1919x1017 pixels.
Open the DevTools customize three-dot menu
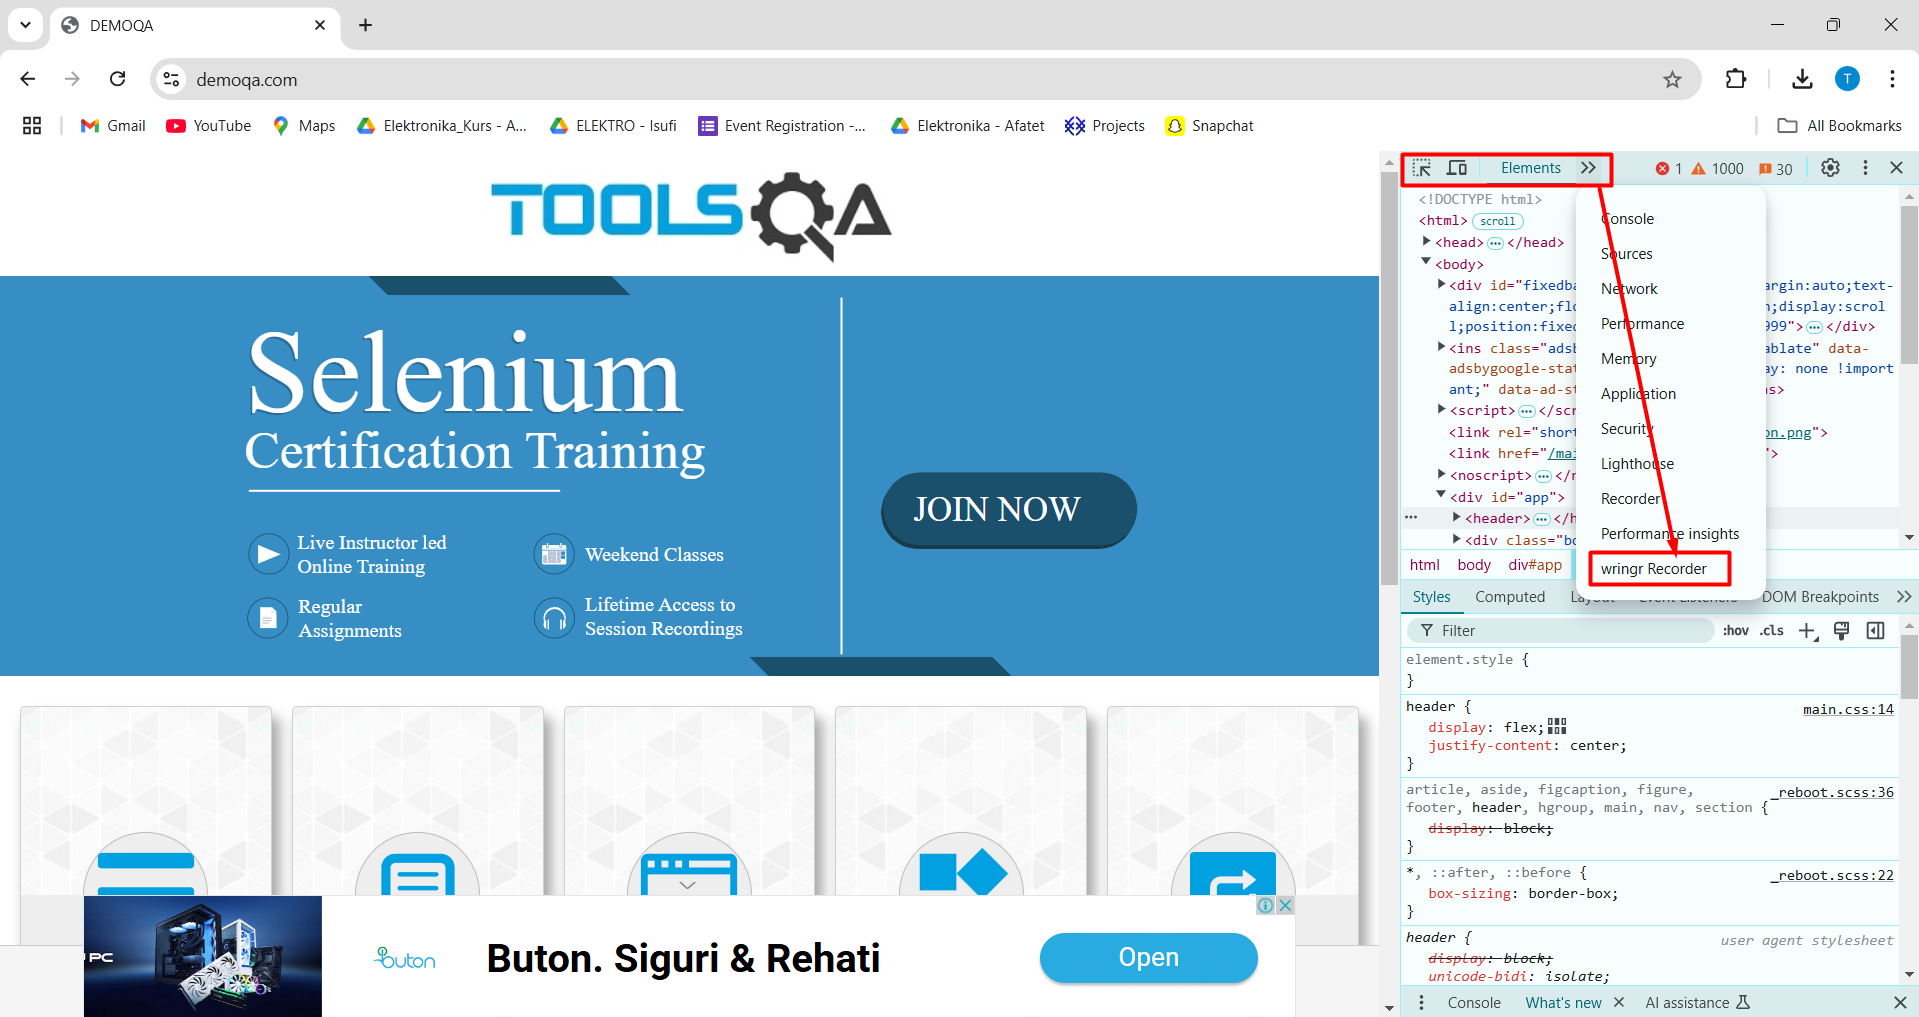1865,168
